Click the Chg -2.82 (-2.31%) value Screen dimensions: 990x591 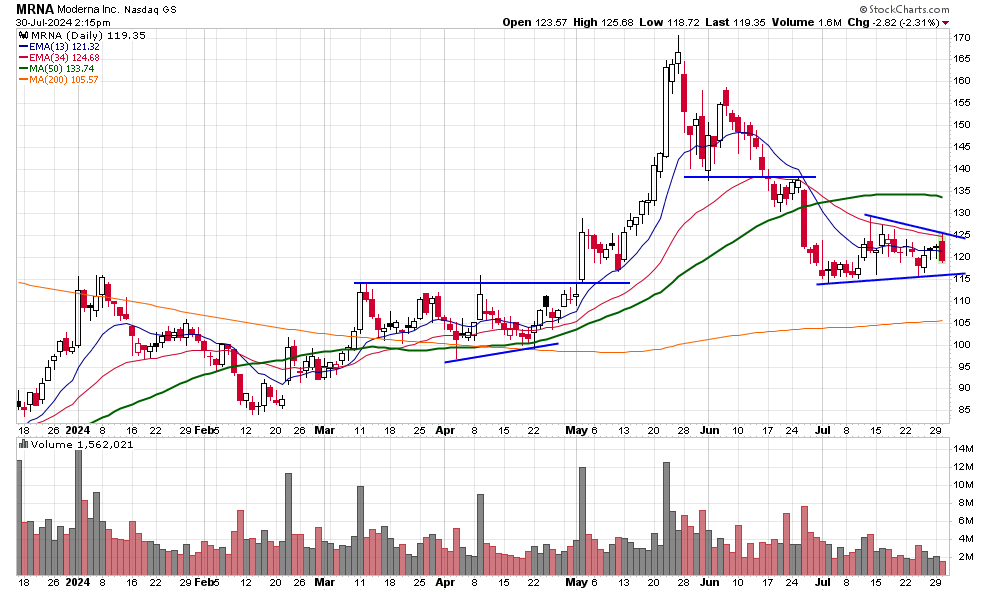pyautogui.click(x=893, y=23)
